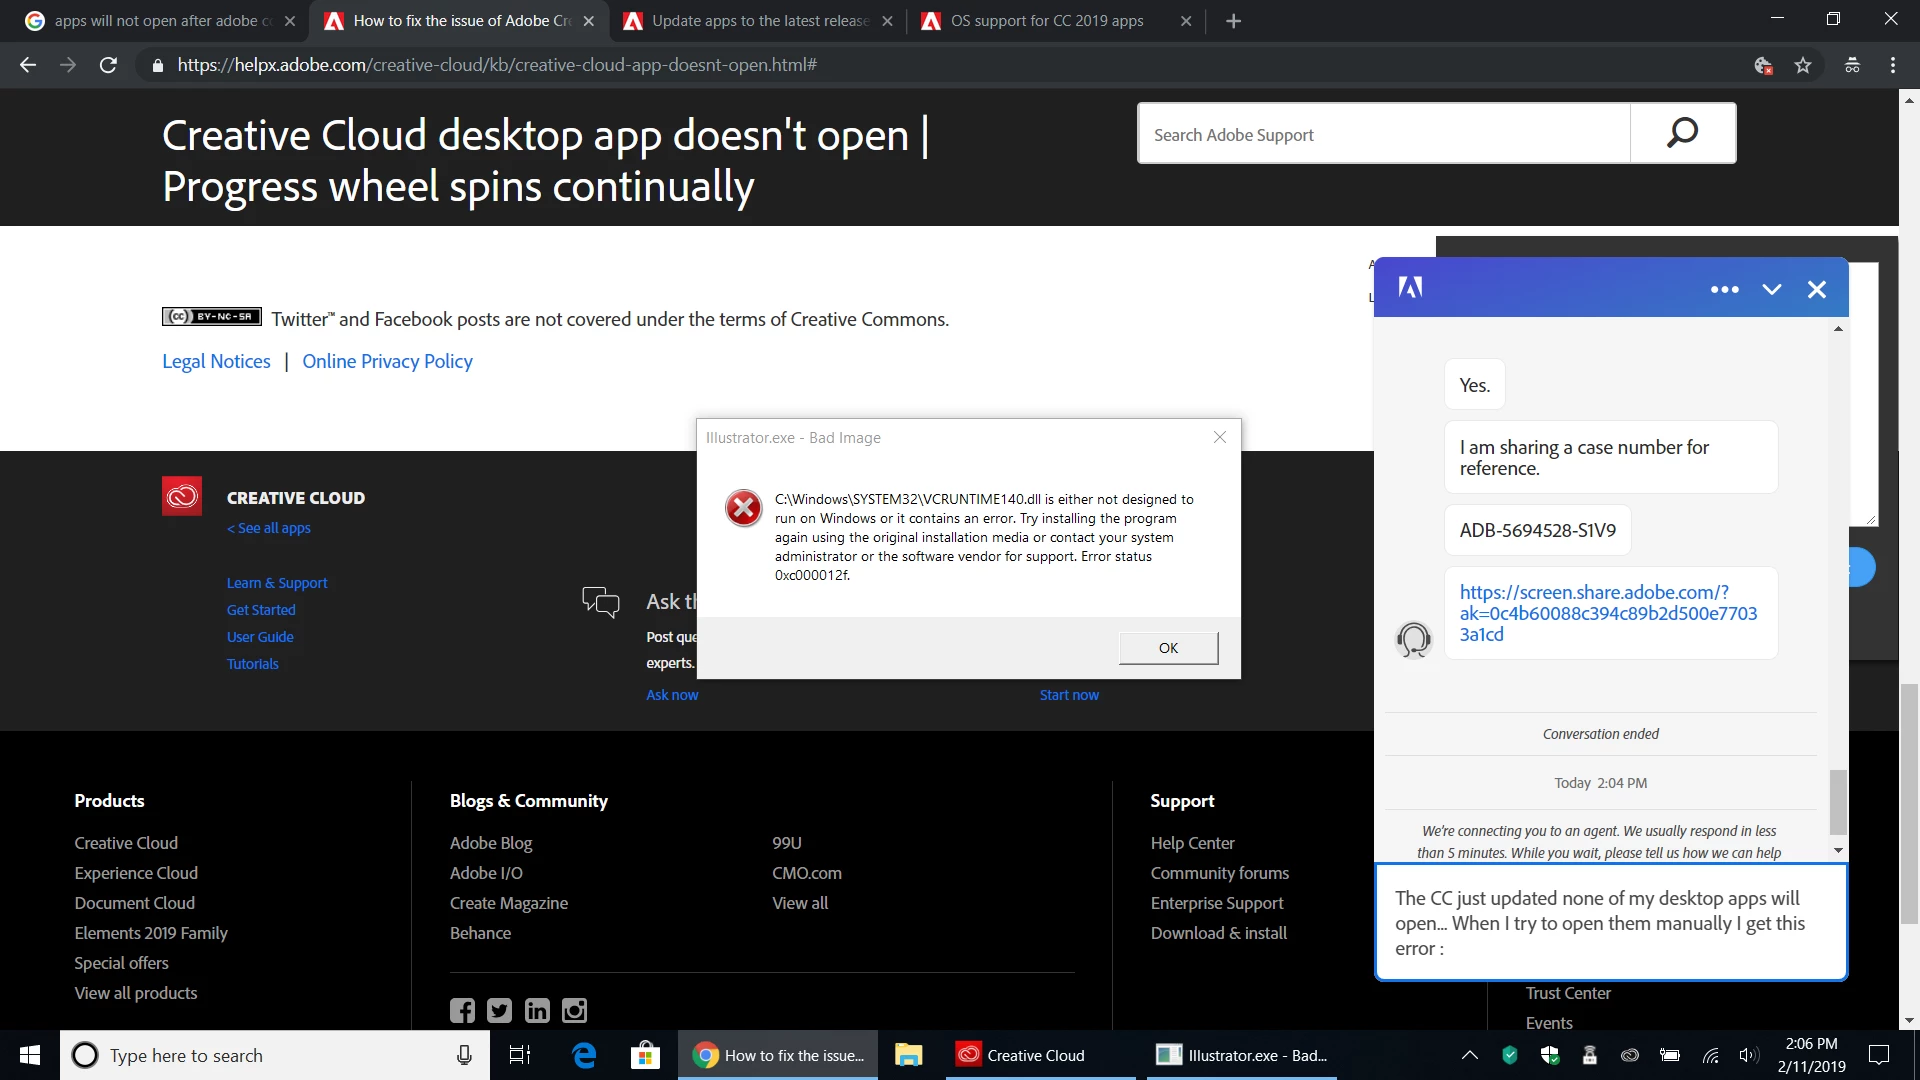Click the Adobe Support search magnifier icon
This screenshot has height=1080, width=1920.
[1682, 133]
